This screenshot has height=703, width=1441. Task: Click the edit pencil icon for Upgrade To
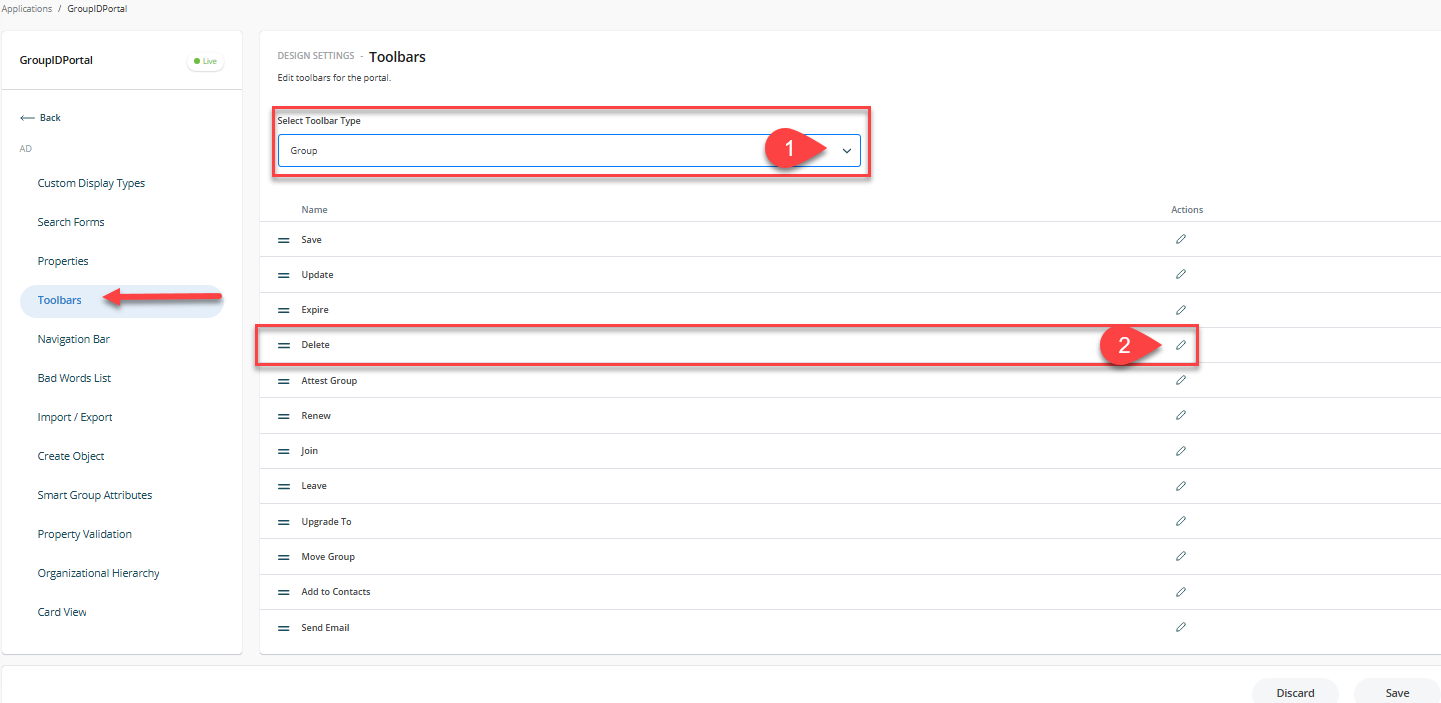pyautogui.click(x=1181, y=521)
